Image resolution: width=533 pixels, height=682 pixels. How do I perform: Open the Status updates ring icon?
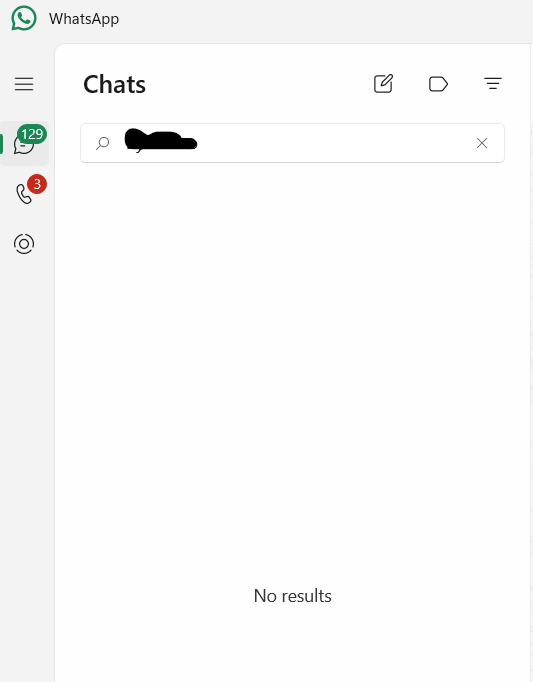(x=24, y=244)
